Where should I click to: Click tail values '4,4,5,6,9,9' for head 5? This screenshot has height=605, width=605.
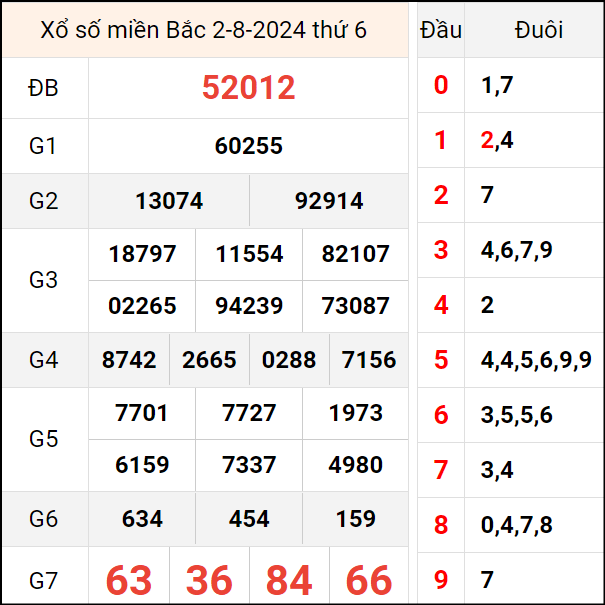tap(536, 360)
